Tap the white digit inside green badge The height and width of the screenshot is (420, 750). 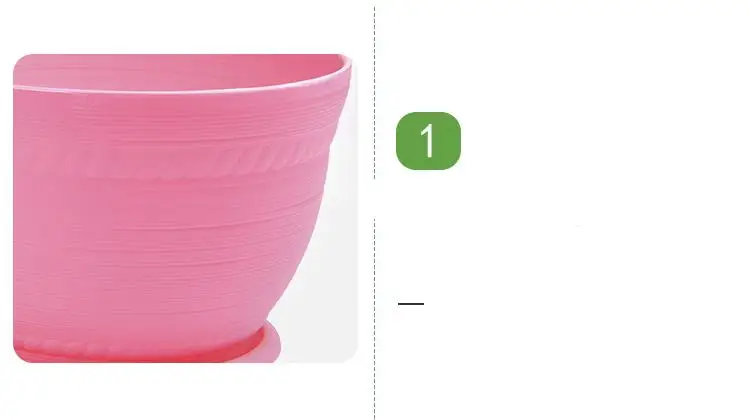click(428, 140)
